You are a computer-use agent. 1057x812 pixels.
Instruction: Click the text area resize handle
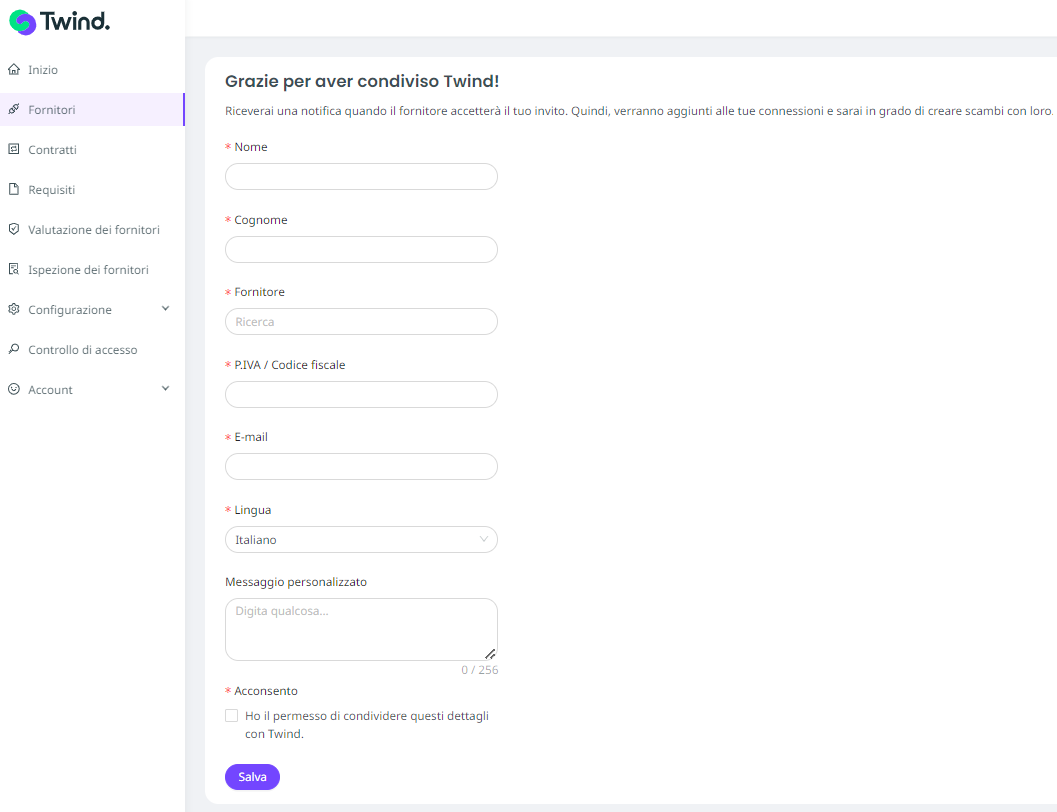[490, 654]
